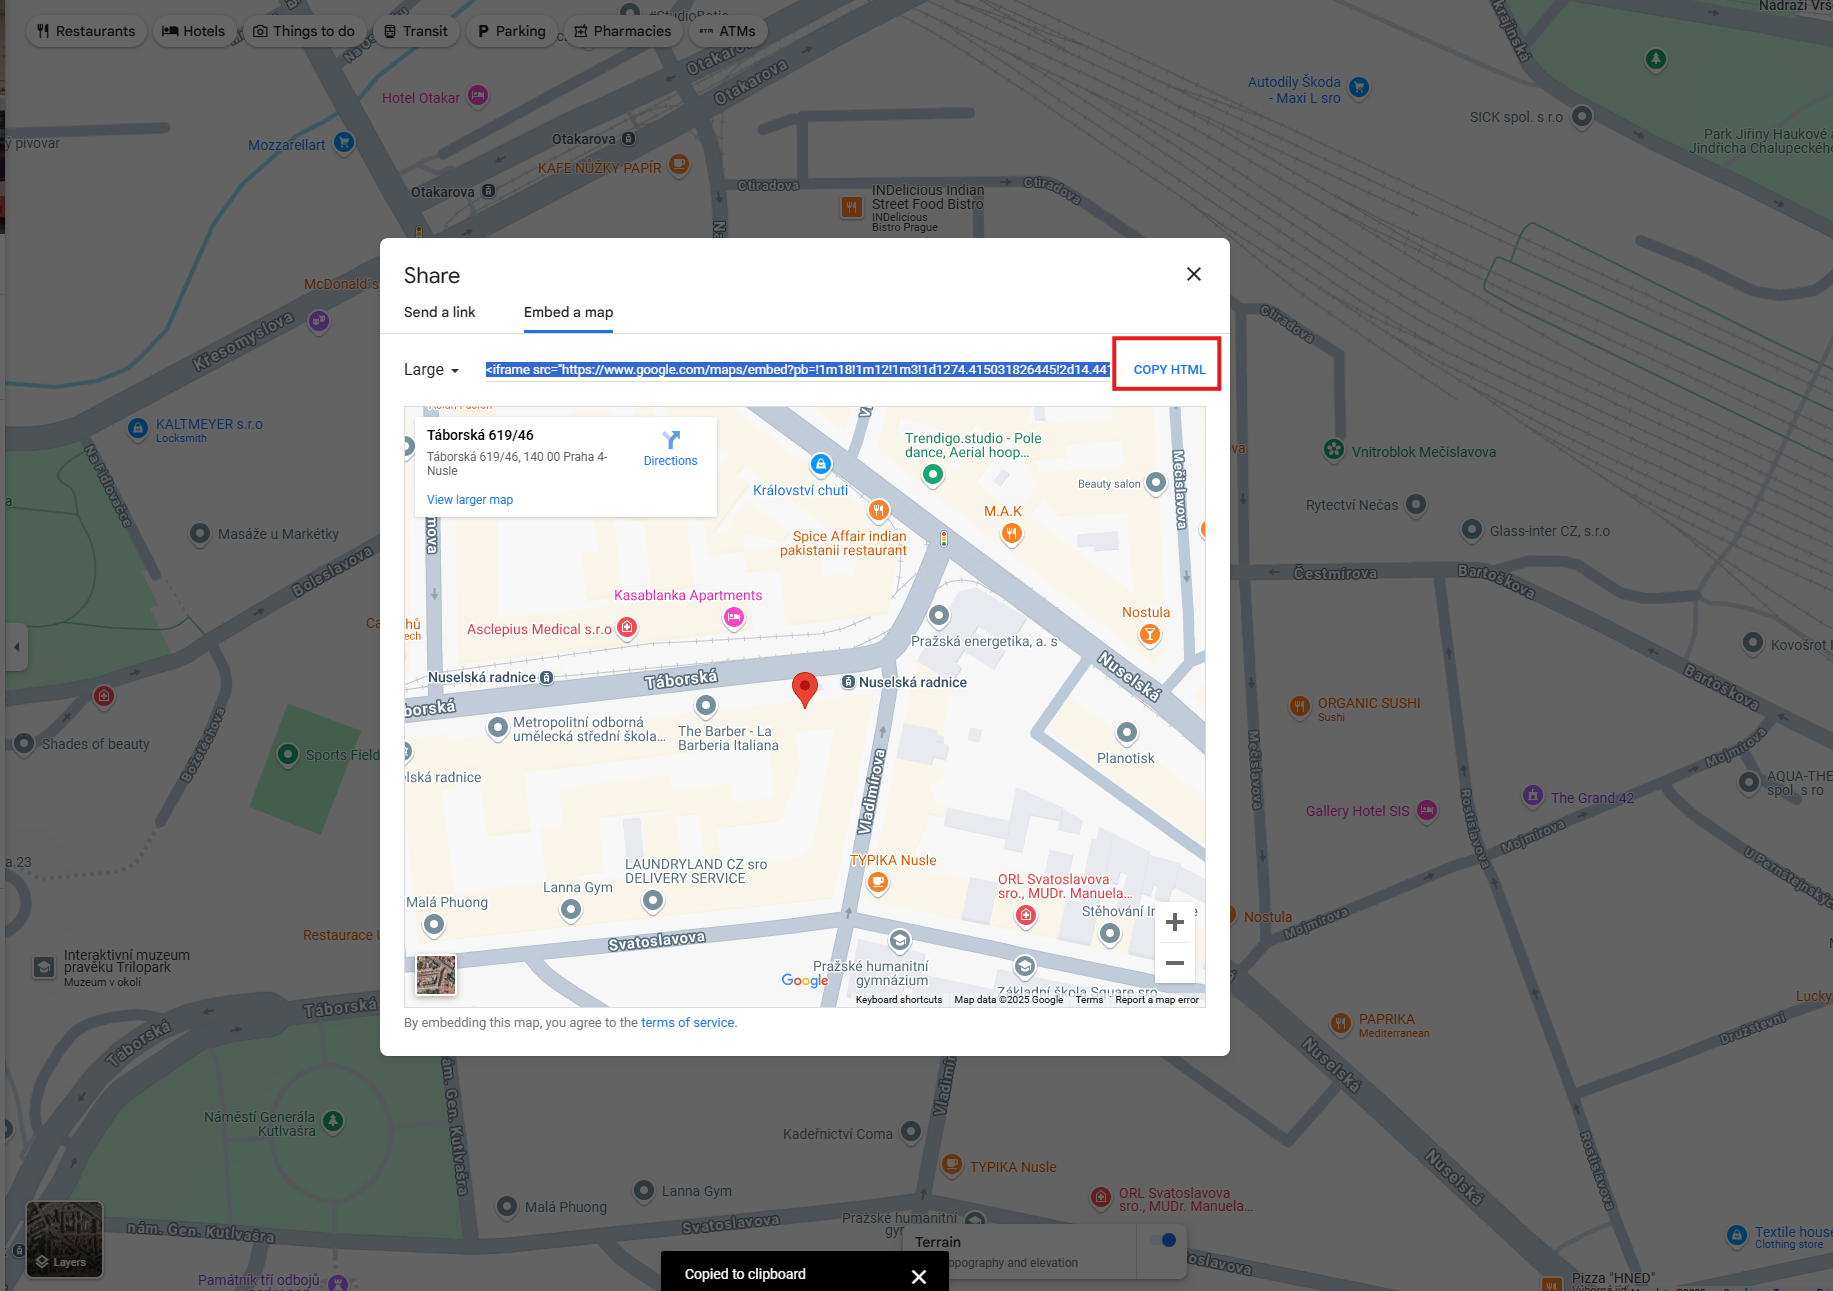Open the Layers thumbnail button

point(64,1239)
